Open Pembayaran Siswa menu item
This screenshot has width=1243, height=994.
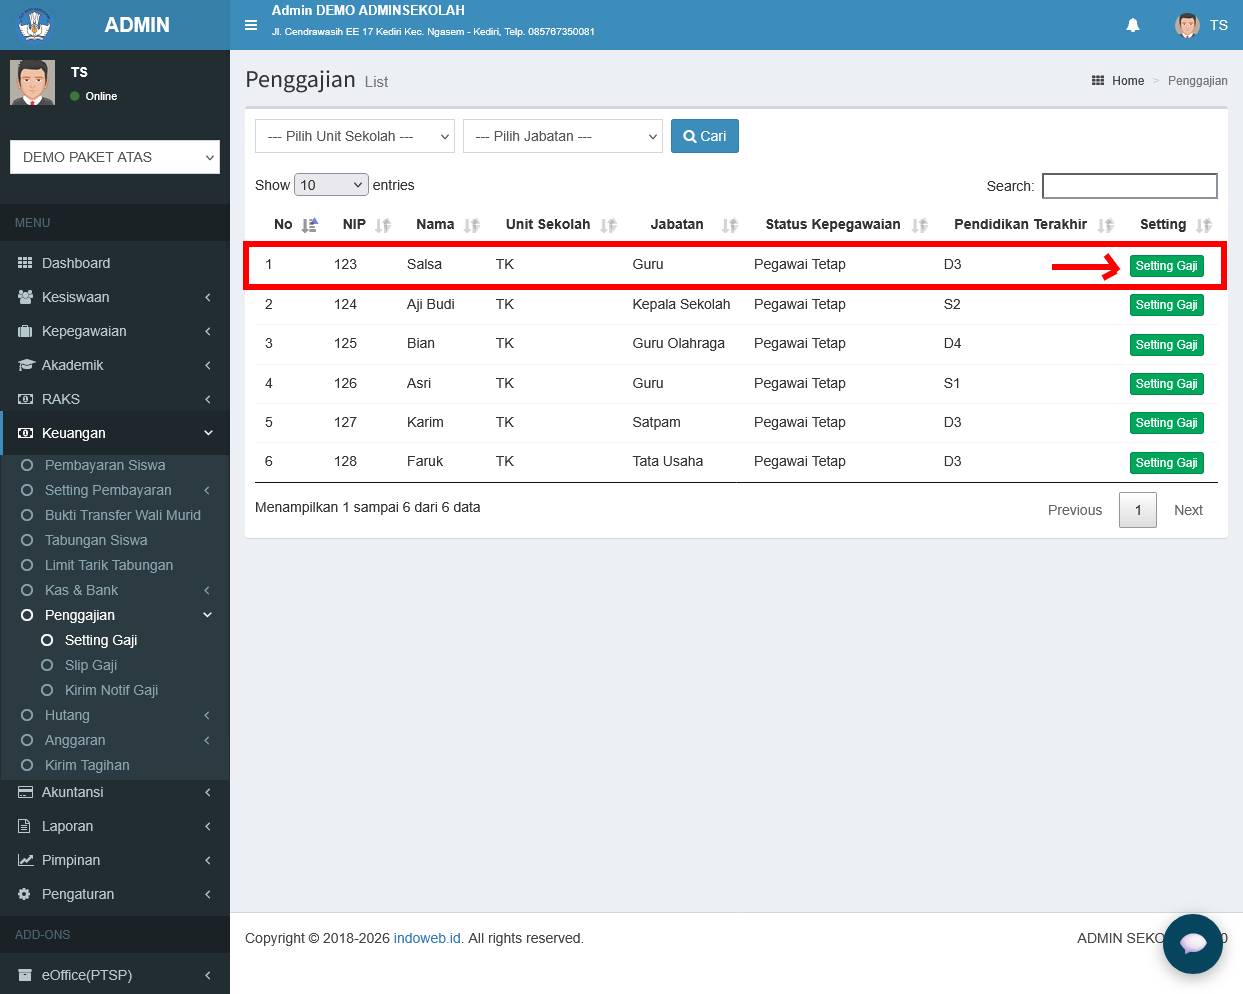pyautogui.click(x=105, y=465)
